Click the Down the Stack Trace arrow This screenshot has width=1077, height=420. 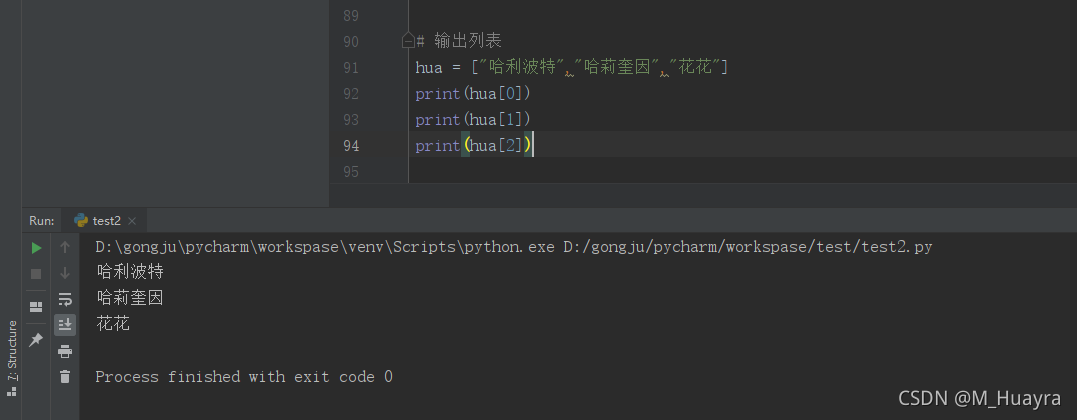click(x=65, y=273)
